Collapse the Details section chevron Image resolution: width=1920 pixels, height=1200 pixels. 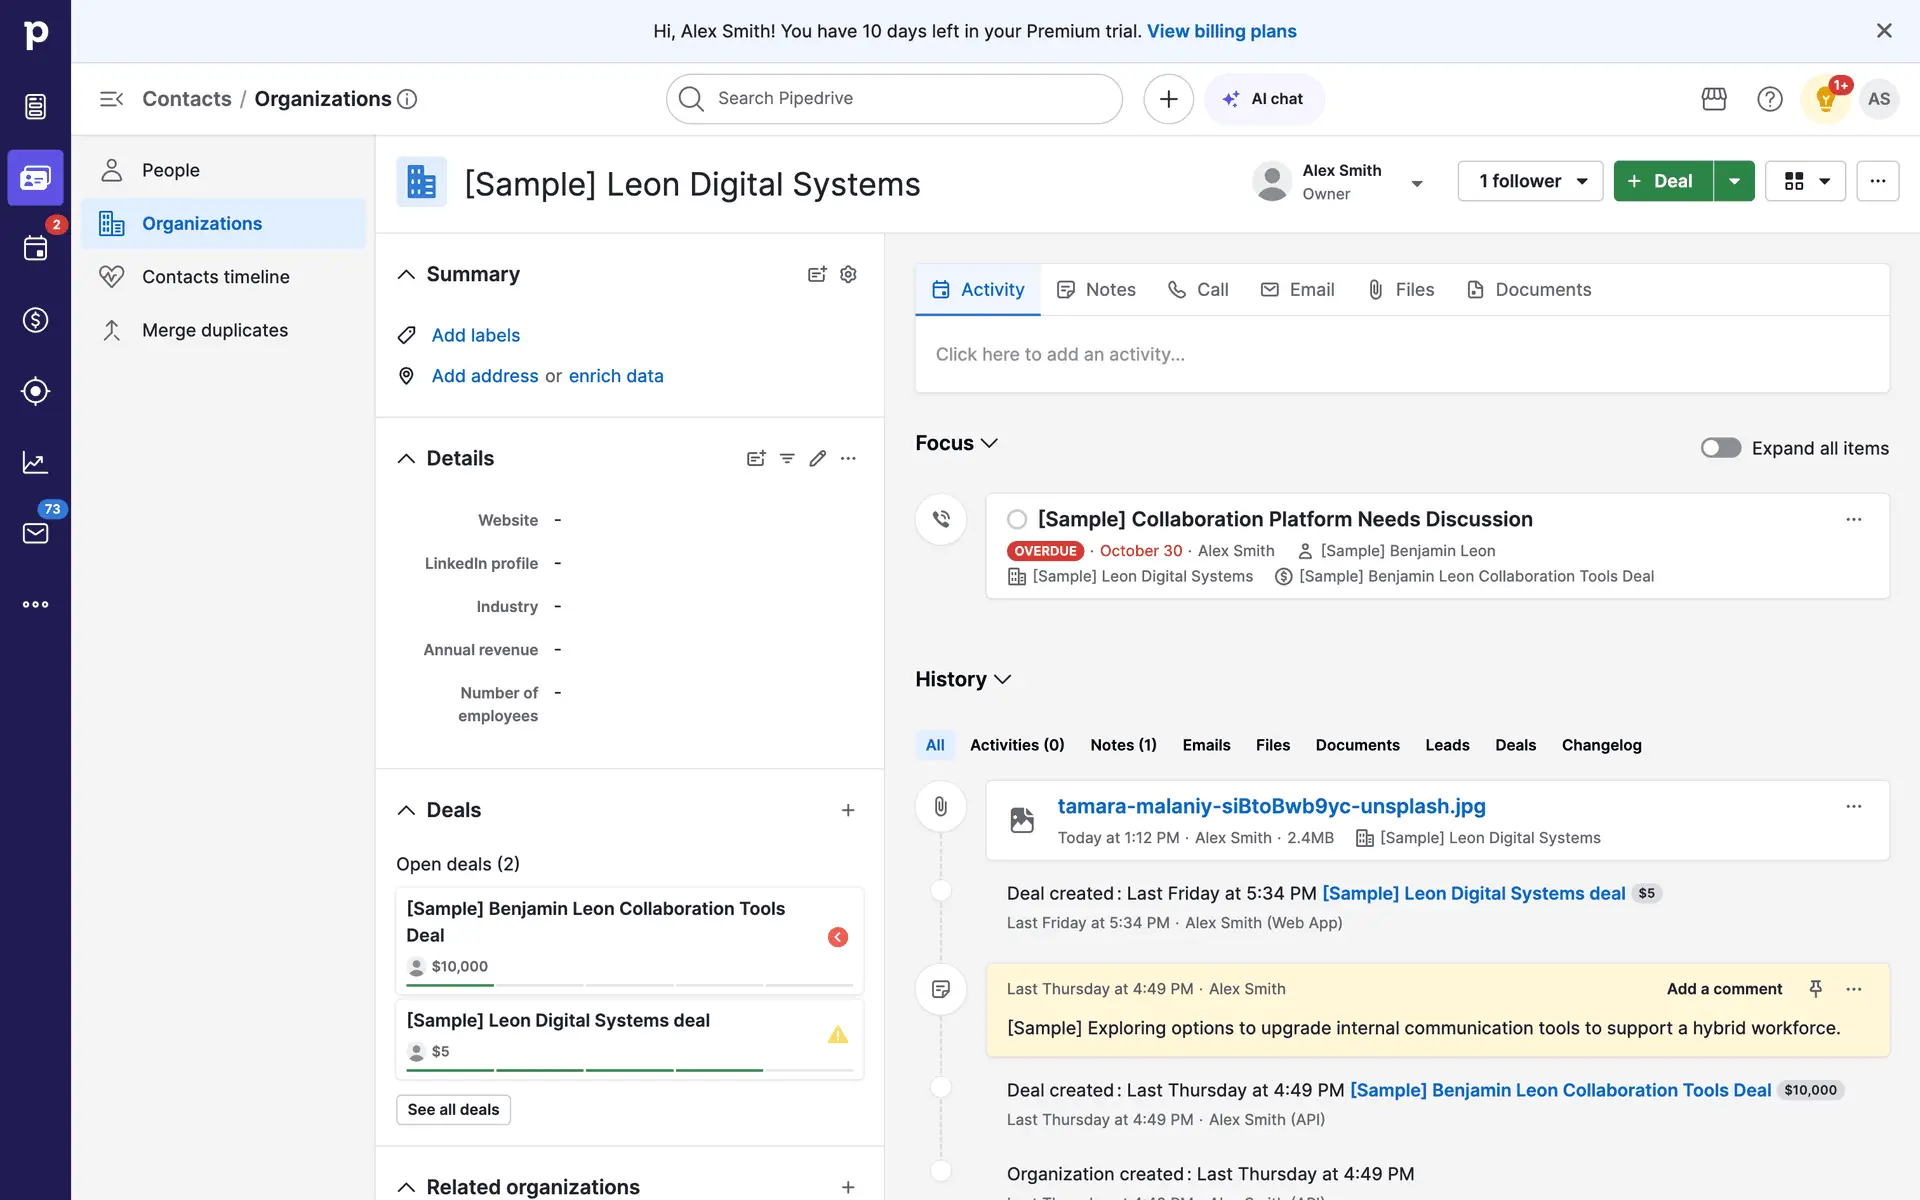click(x=406, y=458)
